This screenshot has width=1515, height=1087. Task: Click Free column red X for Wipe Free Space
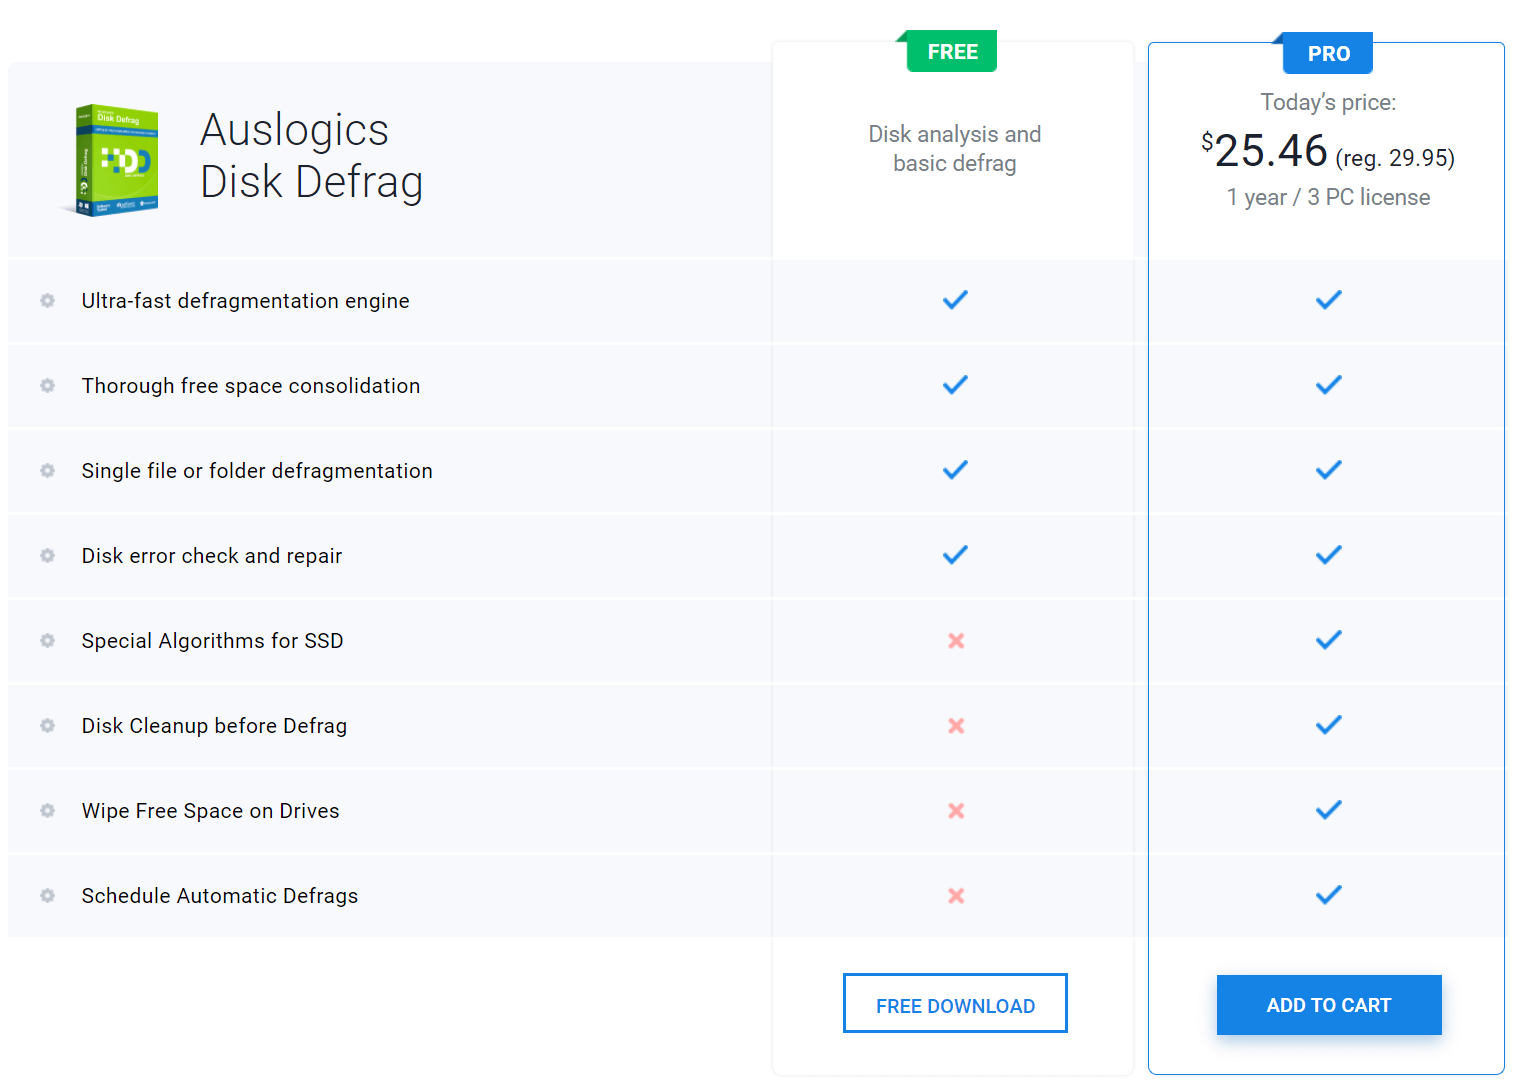pyautogui.click(x=956, y=811)
